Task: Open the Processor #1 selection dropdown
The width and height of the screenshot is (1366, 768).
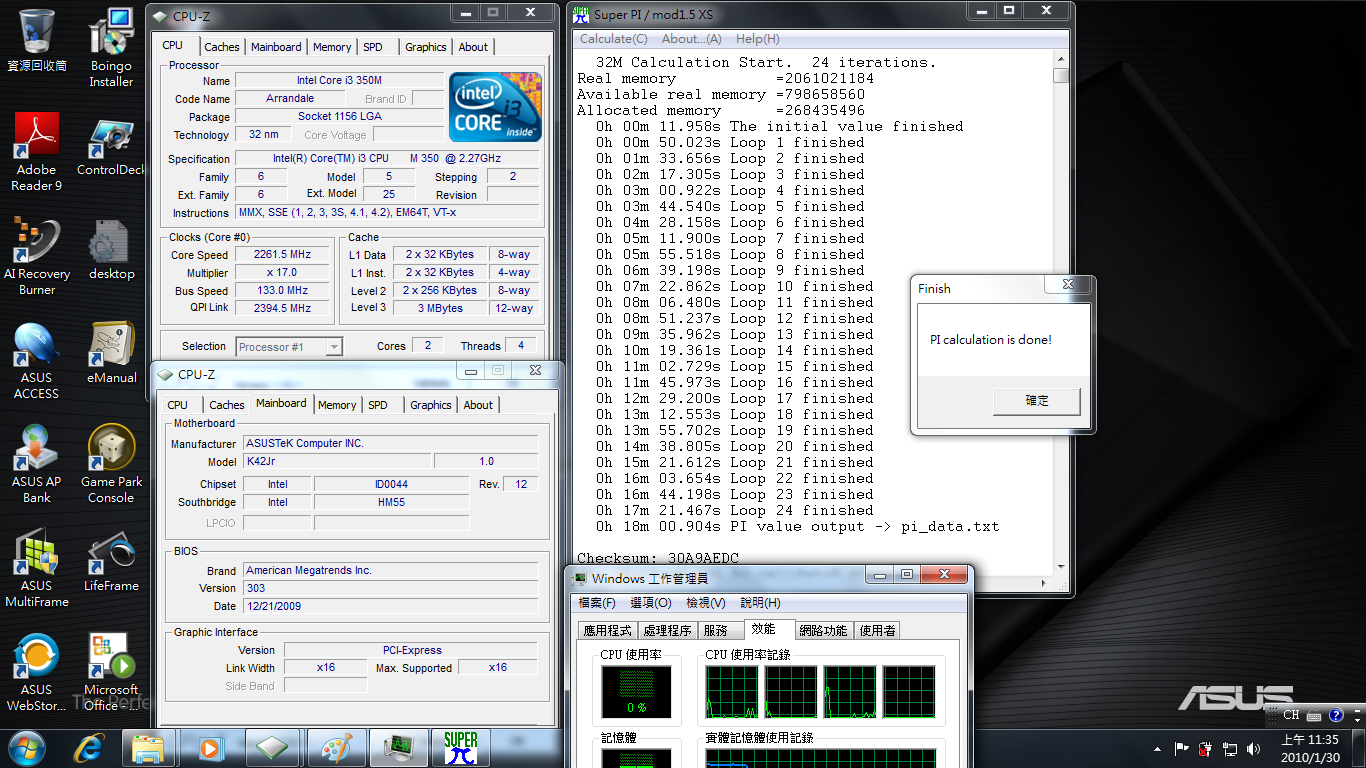Action: [289, 347]
